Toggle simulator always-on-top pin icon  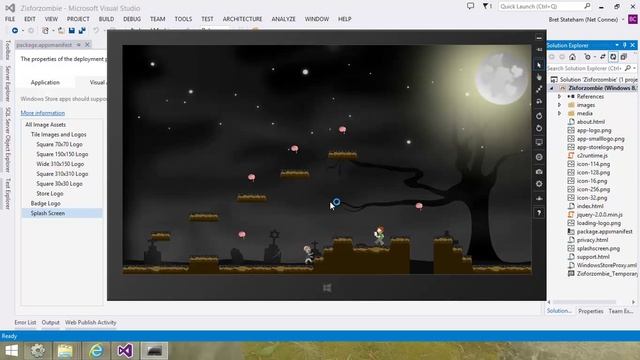point(539,49)
